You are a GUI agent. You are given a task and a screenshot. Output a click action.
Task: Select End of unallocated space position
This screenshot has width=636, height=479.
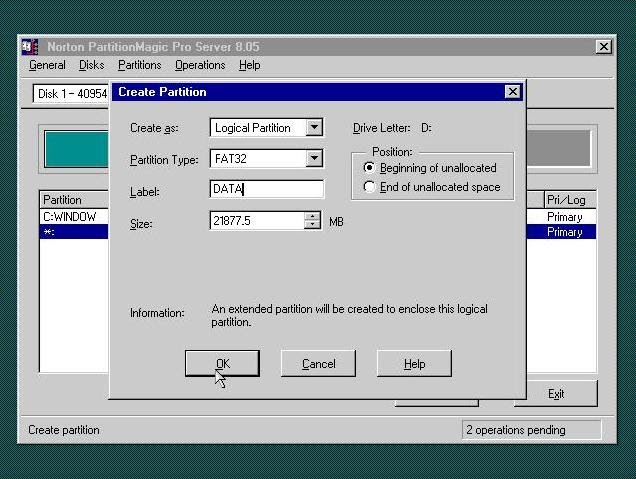click(x=432, y=187)
